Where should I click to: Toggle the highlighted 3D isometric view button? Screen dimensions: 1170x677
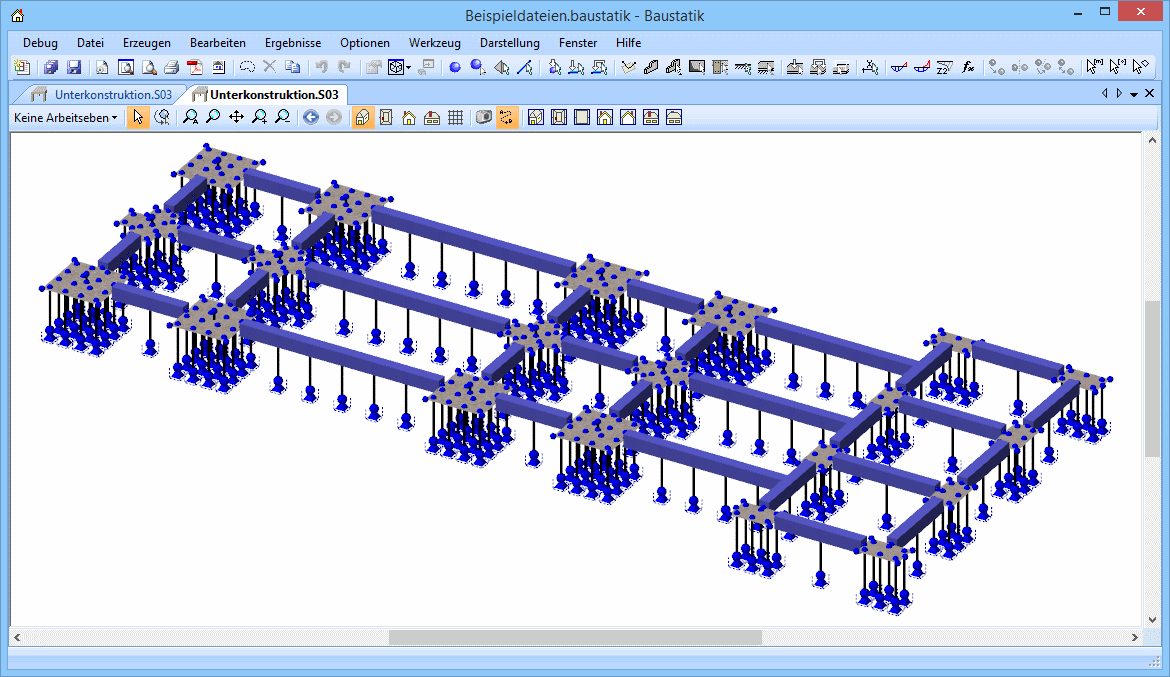[x=363, y=118]
